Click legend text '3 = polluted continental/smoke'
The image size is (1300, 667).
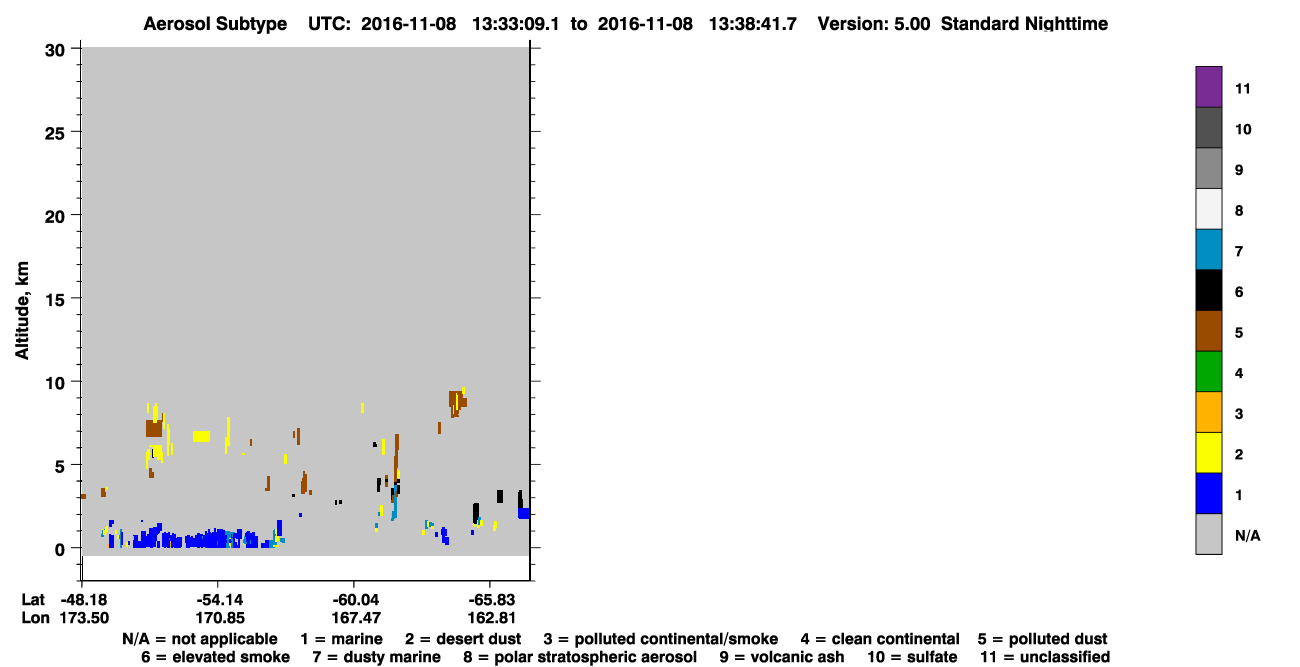661,639
